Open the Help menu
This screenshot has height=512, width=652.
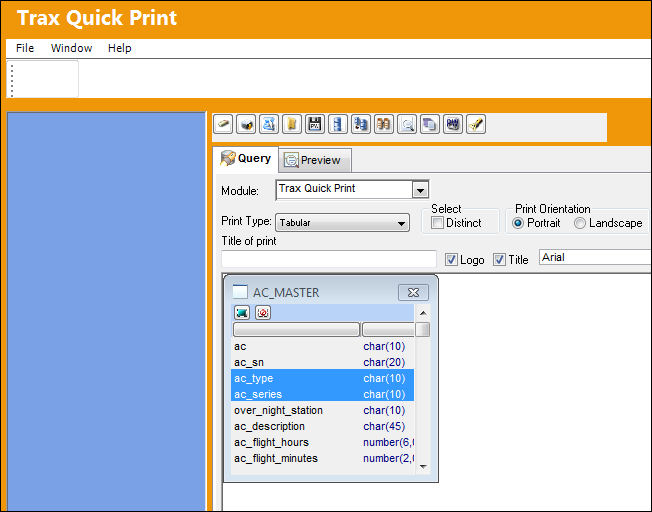coord(120,48)
